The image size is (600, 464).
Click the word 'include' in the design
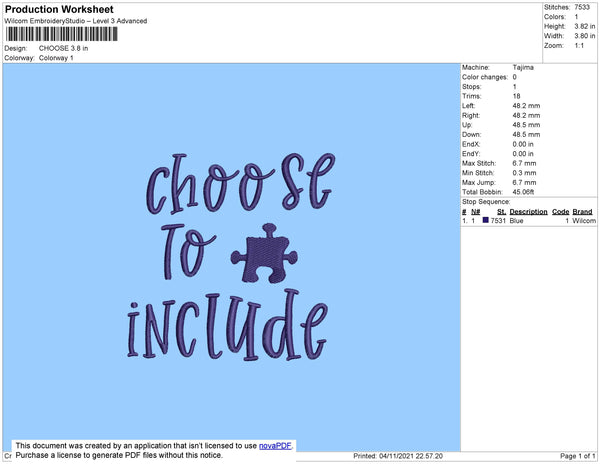[227, 325]
